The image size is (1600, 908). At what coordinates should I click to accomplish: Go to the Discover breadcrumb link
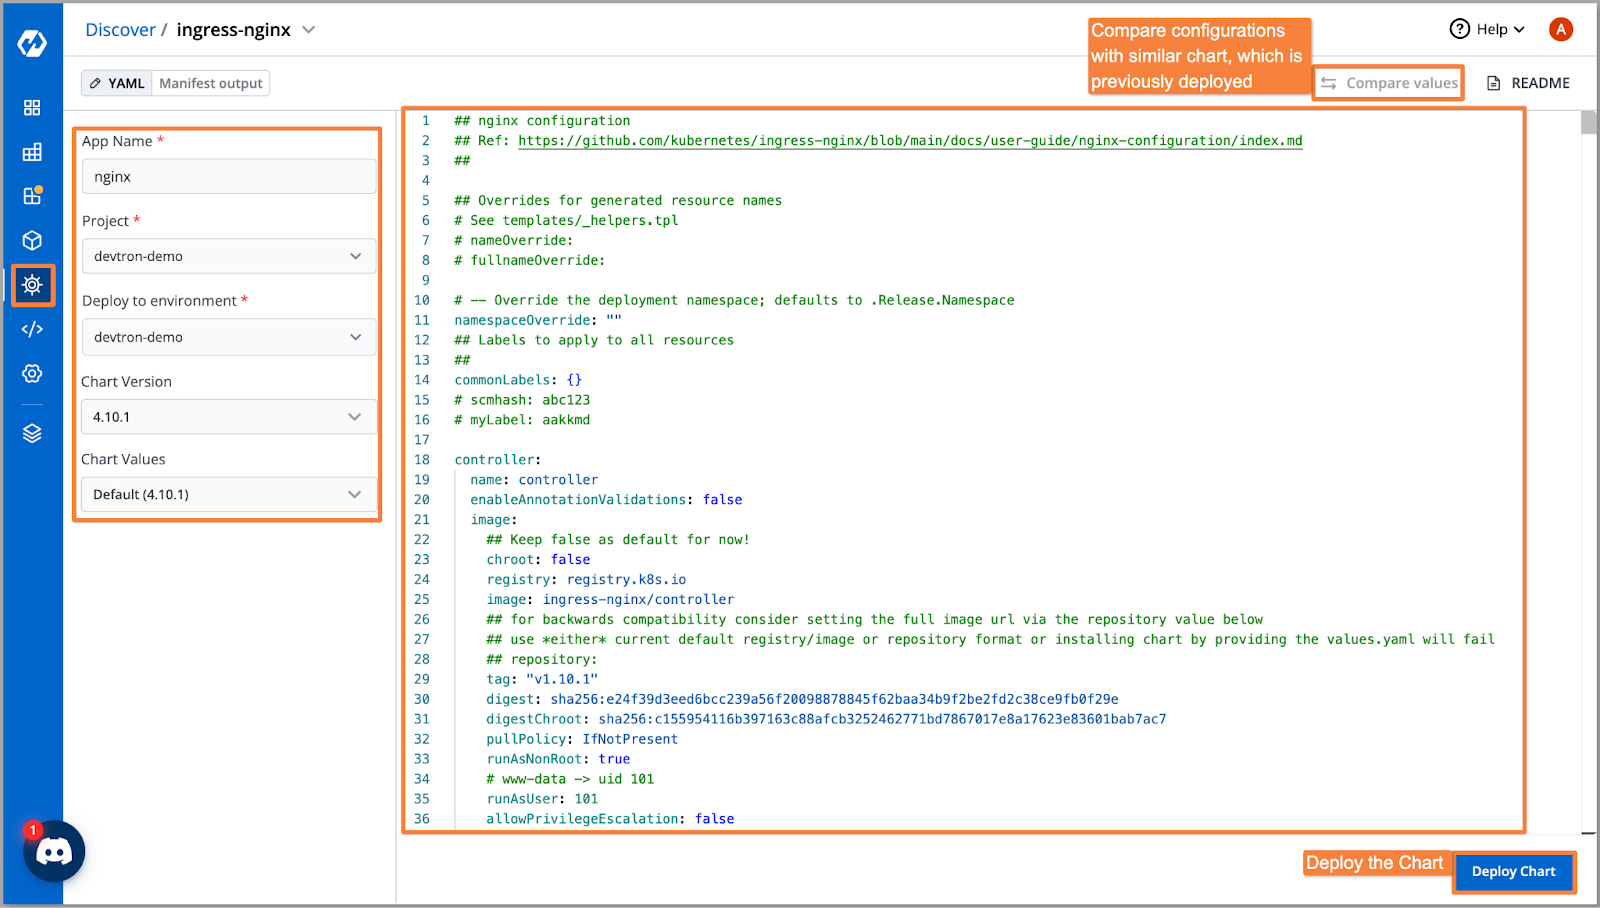[120, 30]
